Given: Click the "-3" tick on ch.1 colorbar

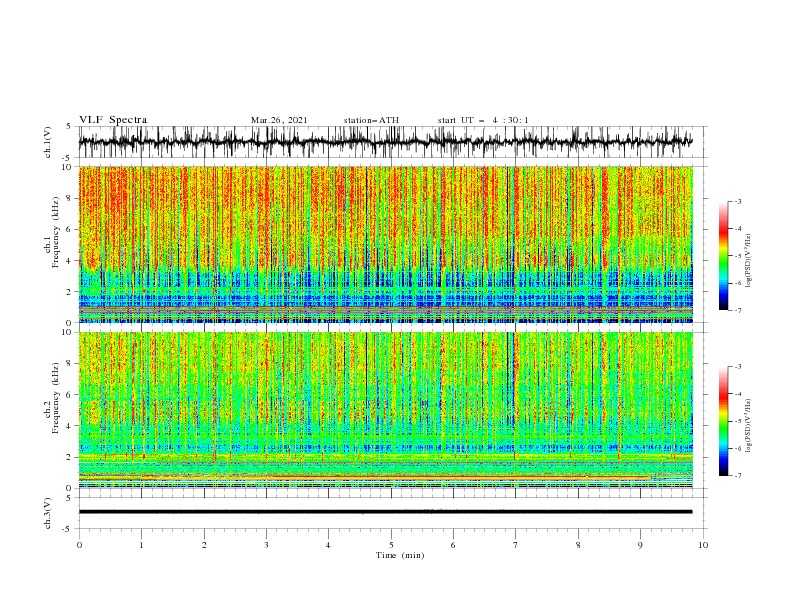Looking at the screenshot, I should [x=738, y=201].
